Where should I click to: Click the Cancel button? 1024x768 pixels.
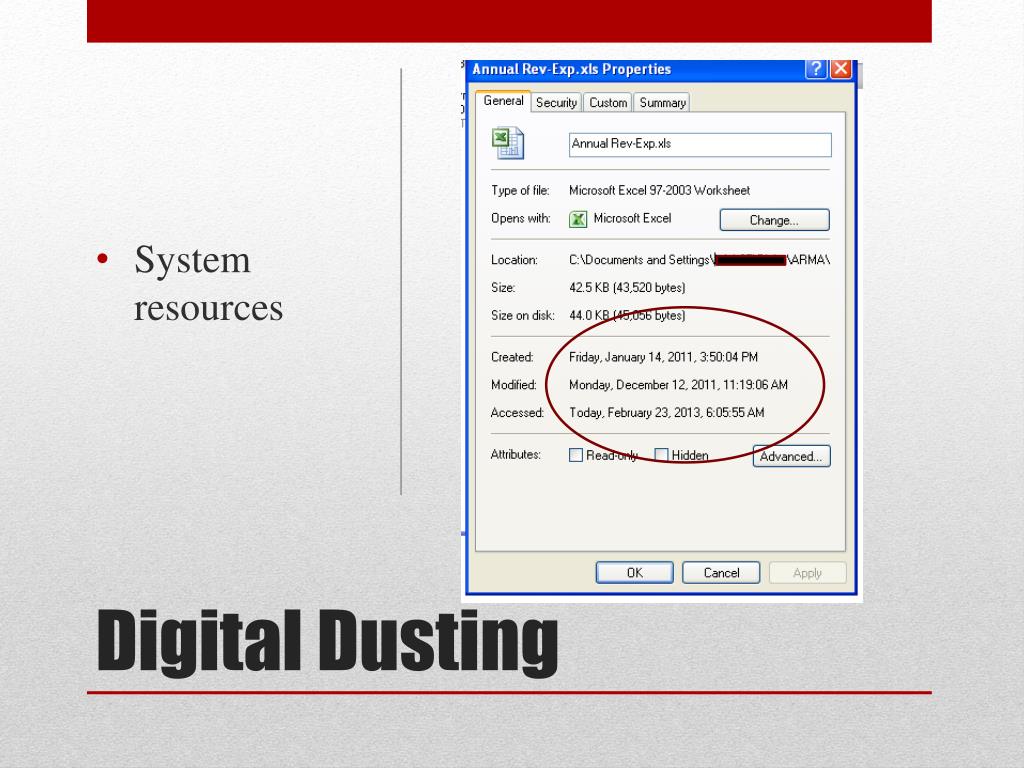point(721,573)
